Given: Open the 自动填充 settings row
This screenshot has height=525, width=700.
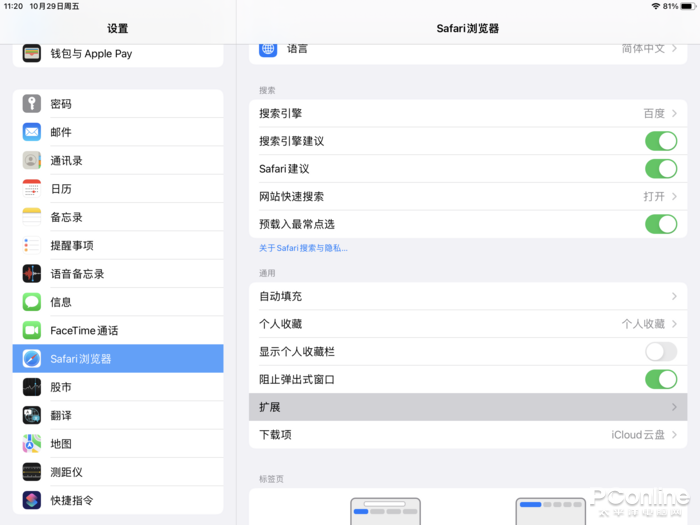Looking at the screenshot, I should tap(467, 296).
